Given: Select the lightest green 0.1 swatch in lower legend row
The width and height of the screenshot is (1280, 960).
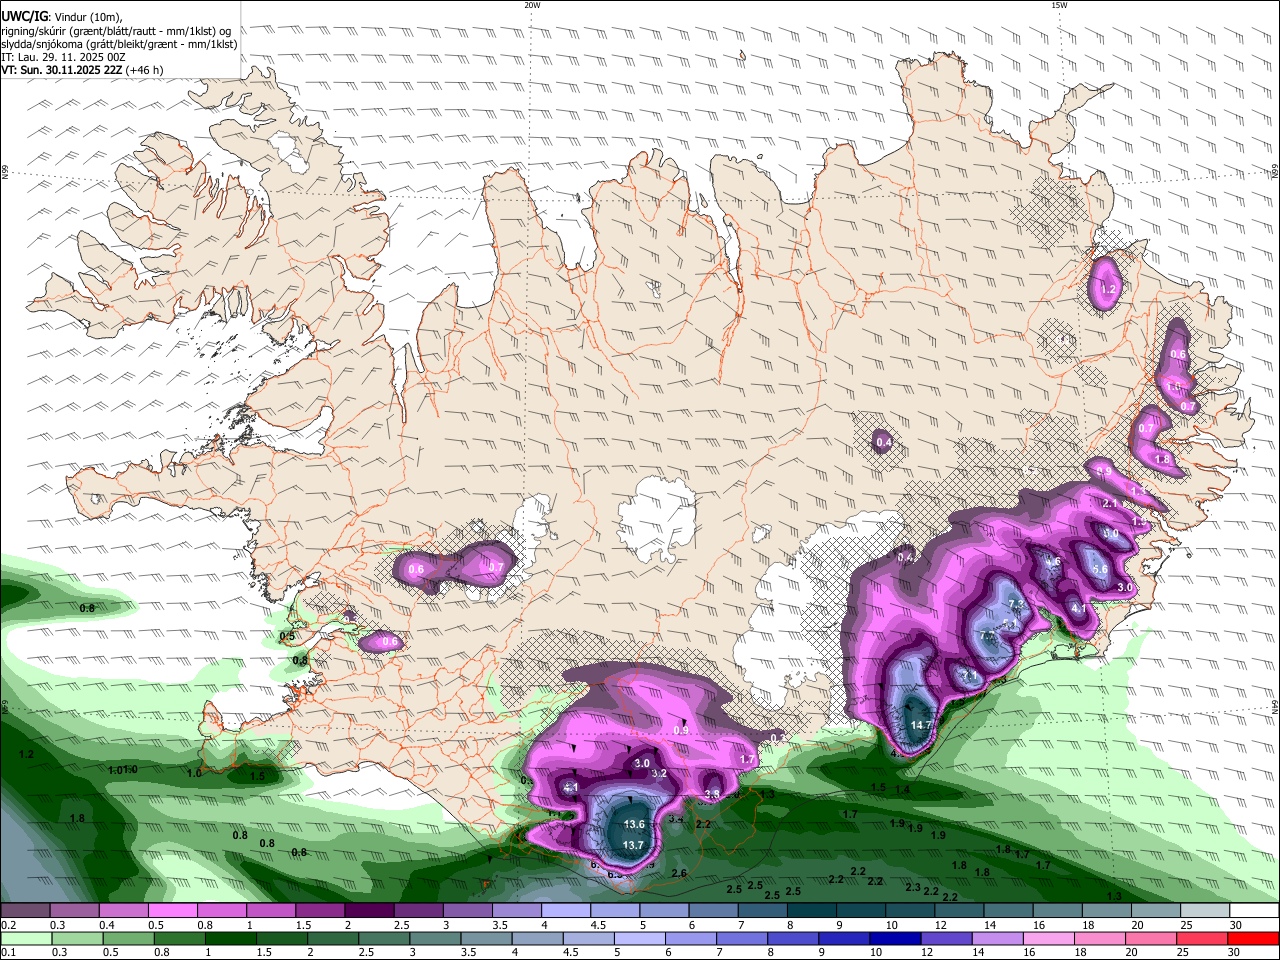Looking at the screenshot, I should pyautogui.click(x=25, y=939).
